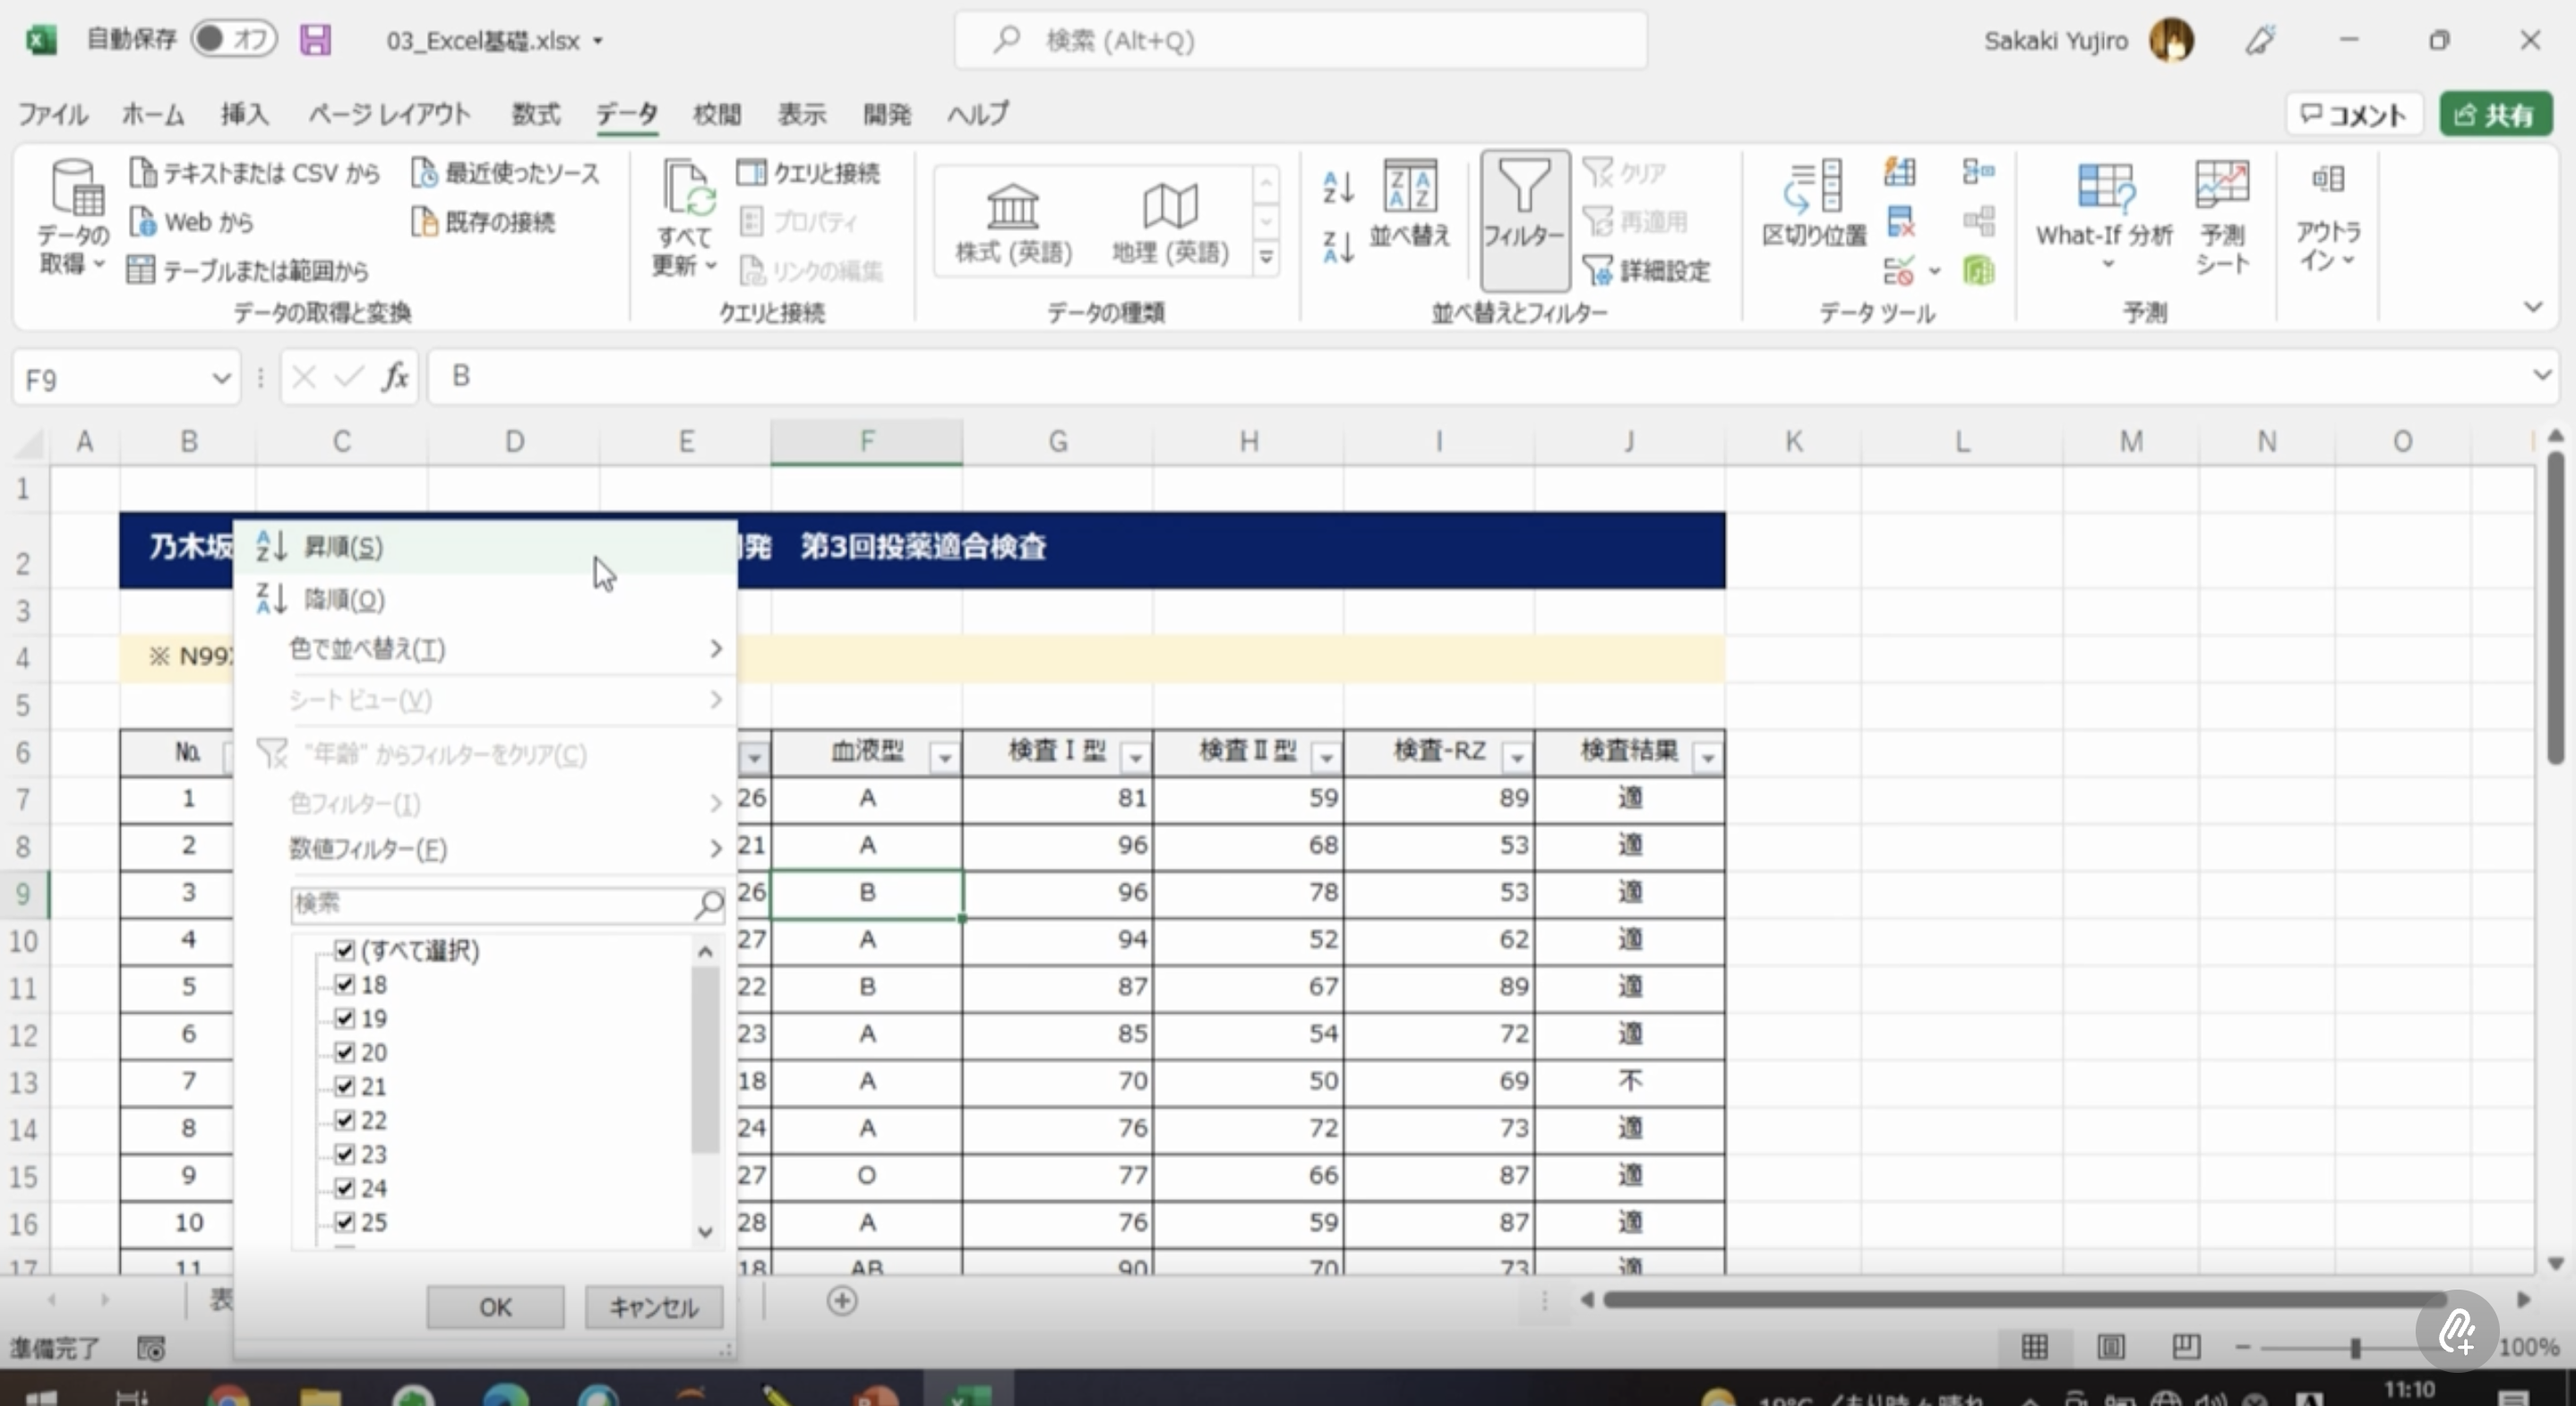Click the OK button in filter menu
2576x1406 pixels.
[x=495, y=1307]
